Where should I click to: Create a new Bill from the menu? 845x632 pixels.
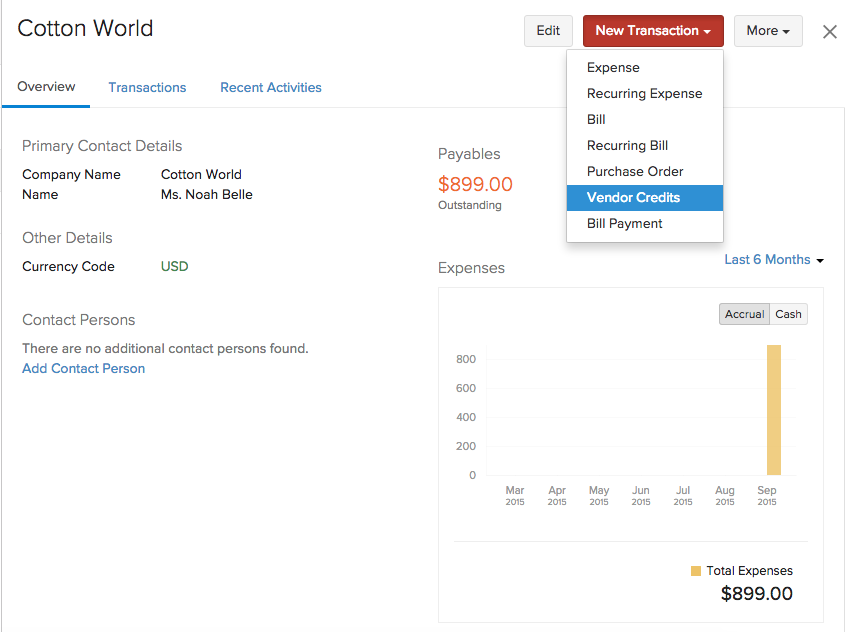pos(596,119)
